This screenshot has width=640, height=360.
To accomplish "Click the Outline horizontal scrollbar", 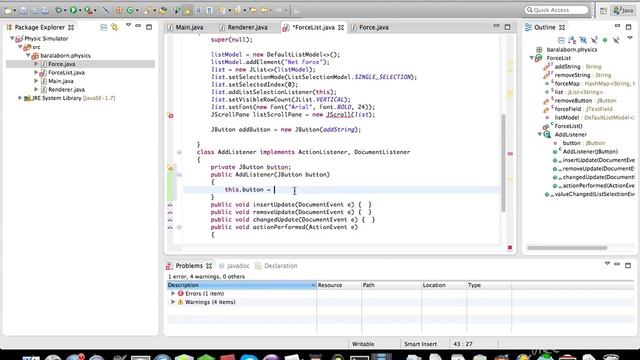I will pyautogui.click(x=567, y=248).
